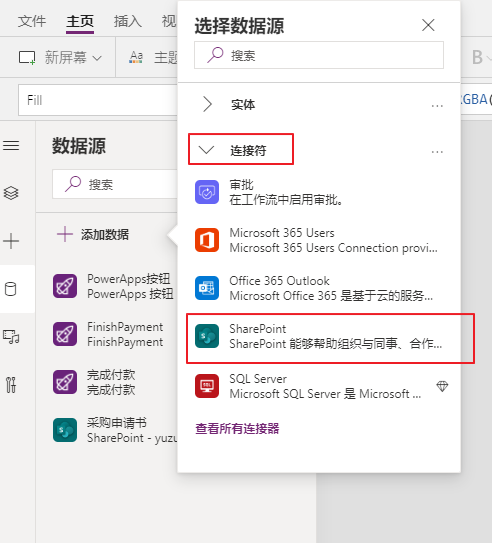Image resolution: width=492 pixels, height=543 pixels.
Task: Open the 查看所有连接器 link
Action: pos(237,429)
